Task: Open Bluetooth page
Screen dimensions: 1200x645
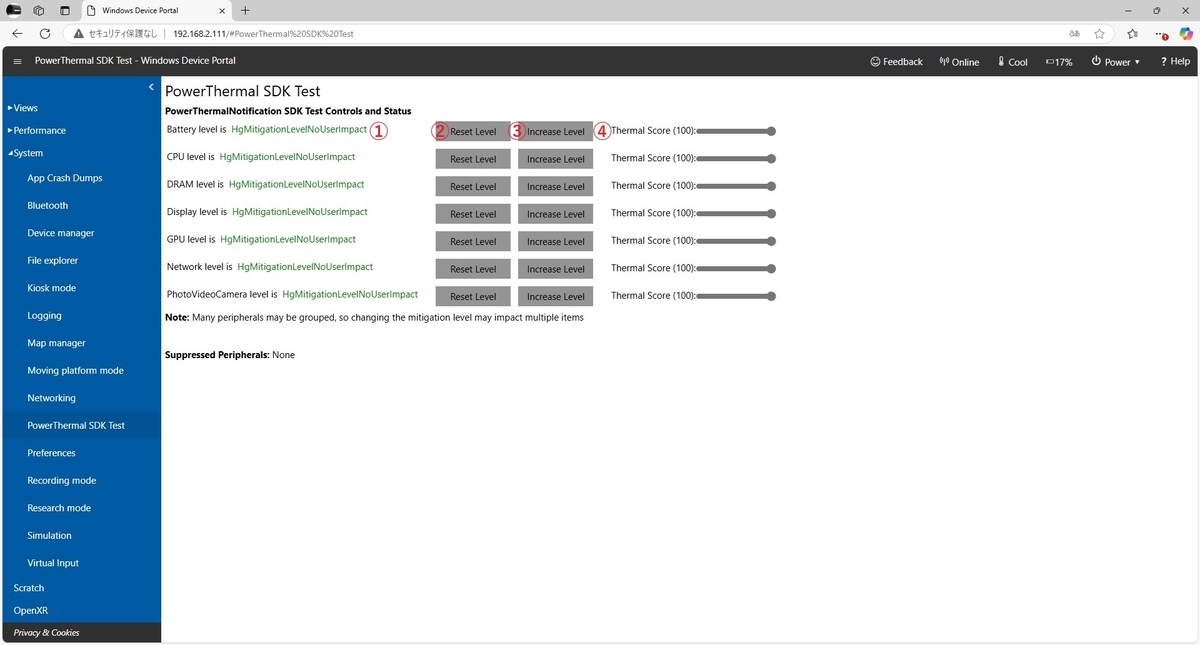Action: (48, 205)
